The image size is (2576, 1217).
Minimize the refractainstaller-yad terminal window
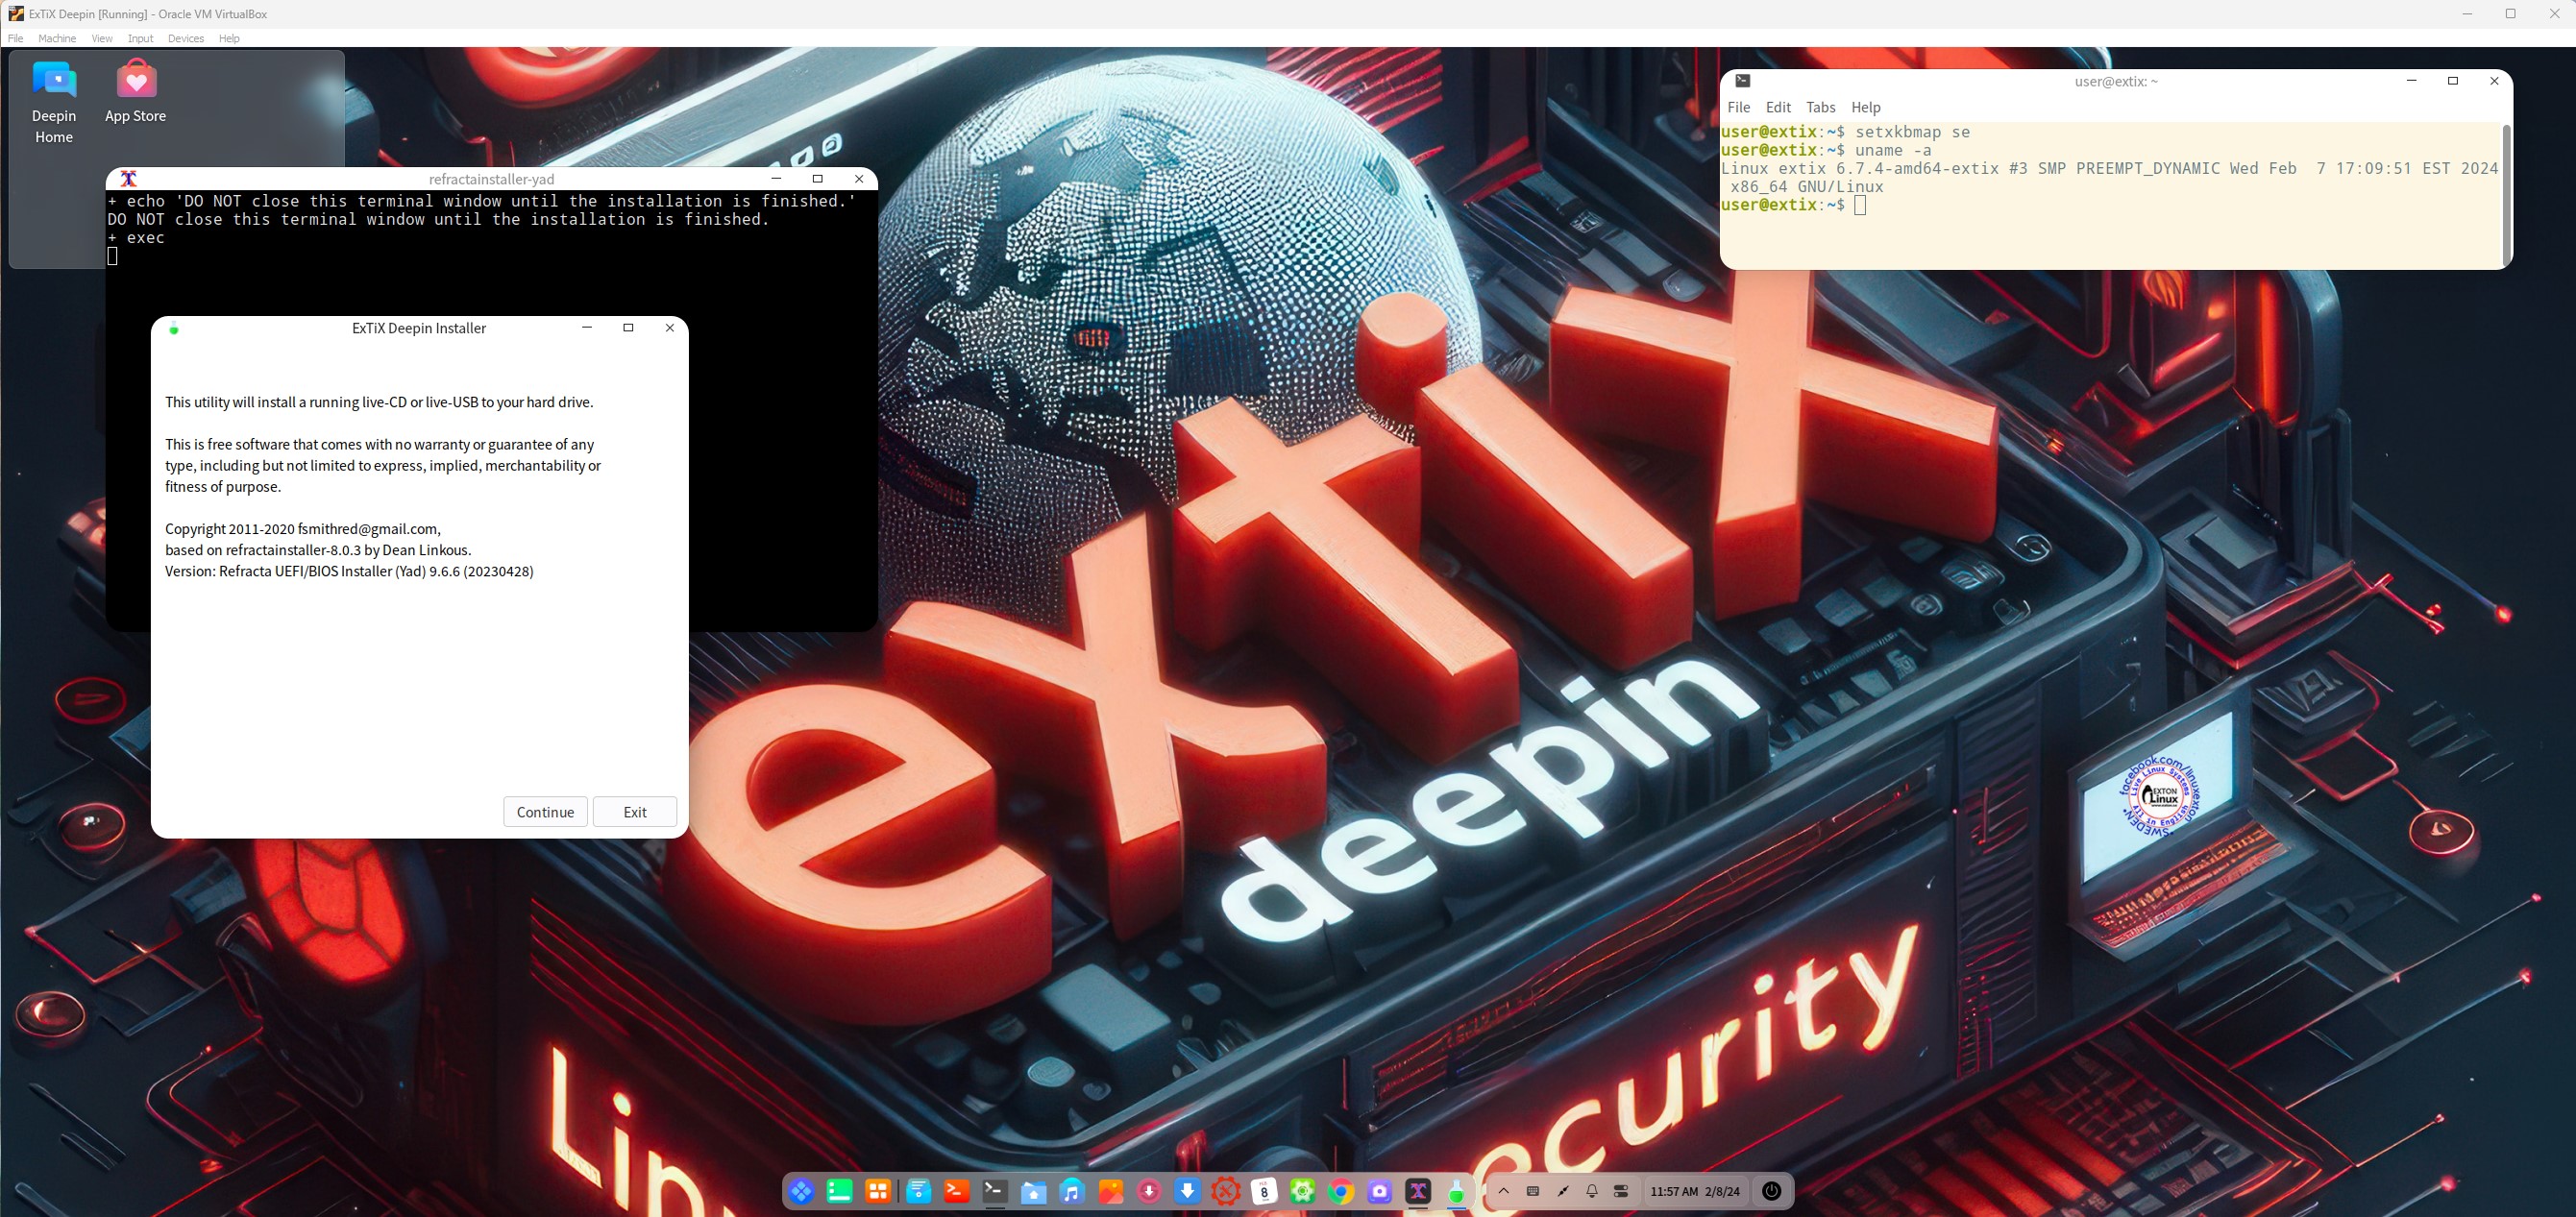click(x=776, y=178)
